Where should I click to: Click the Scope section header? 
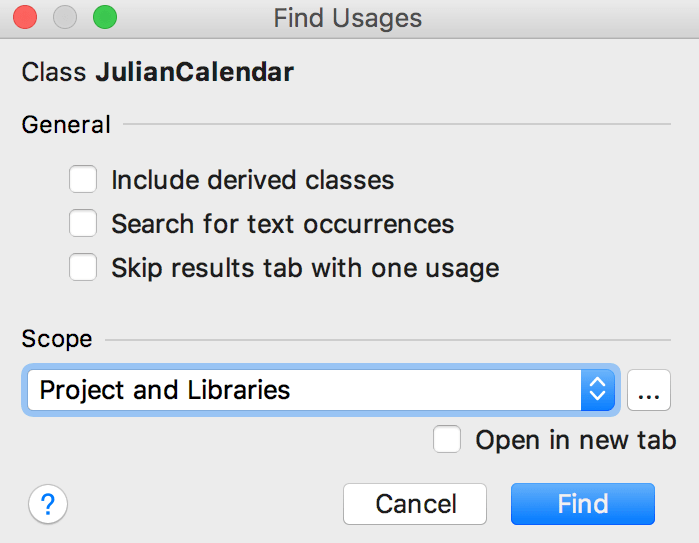coord(57,339)
